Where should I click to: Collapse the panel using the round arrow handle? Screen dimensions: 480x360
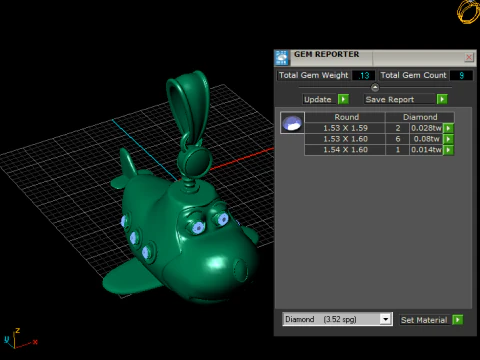[x=375, y=88]
